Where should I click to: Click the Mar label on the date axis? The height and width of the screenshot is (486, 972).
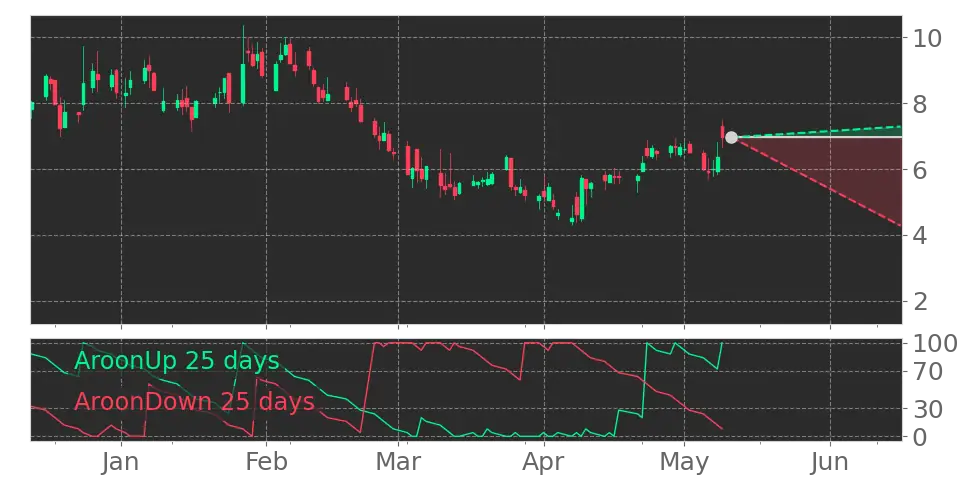tap(399, 462)
